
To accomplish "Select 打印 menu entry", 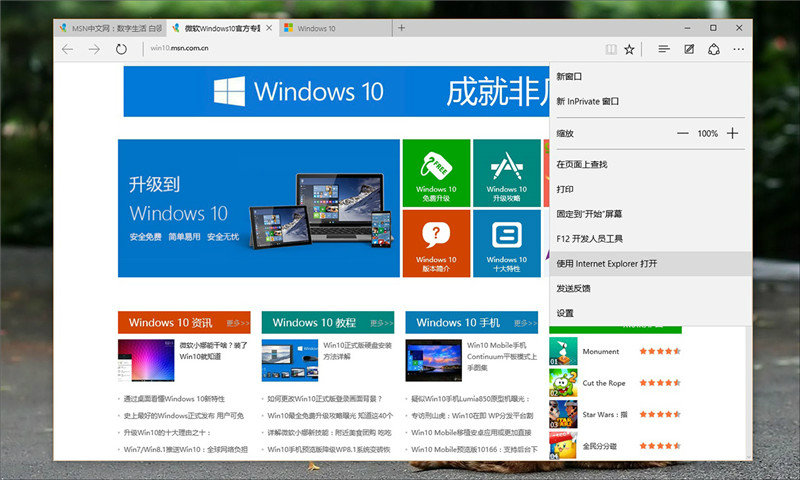I will coord(651,189).
